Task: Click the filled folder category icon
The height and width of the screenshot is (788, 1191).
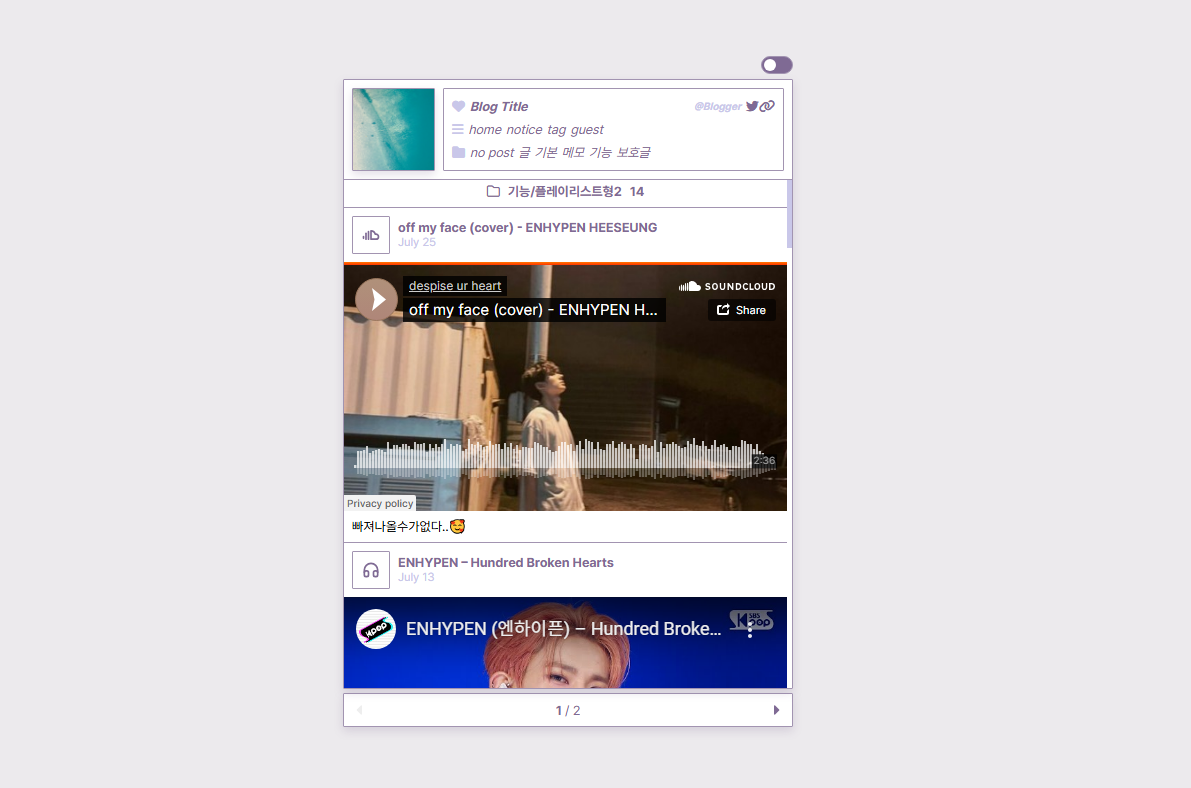Action: [x=459, y=152]
